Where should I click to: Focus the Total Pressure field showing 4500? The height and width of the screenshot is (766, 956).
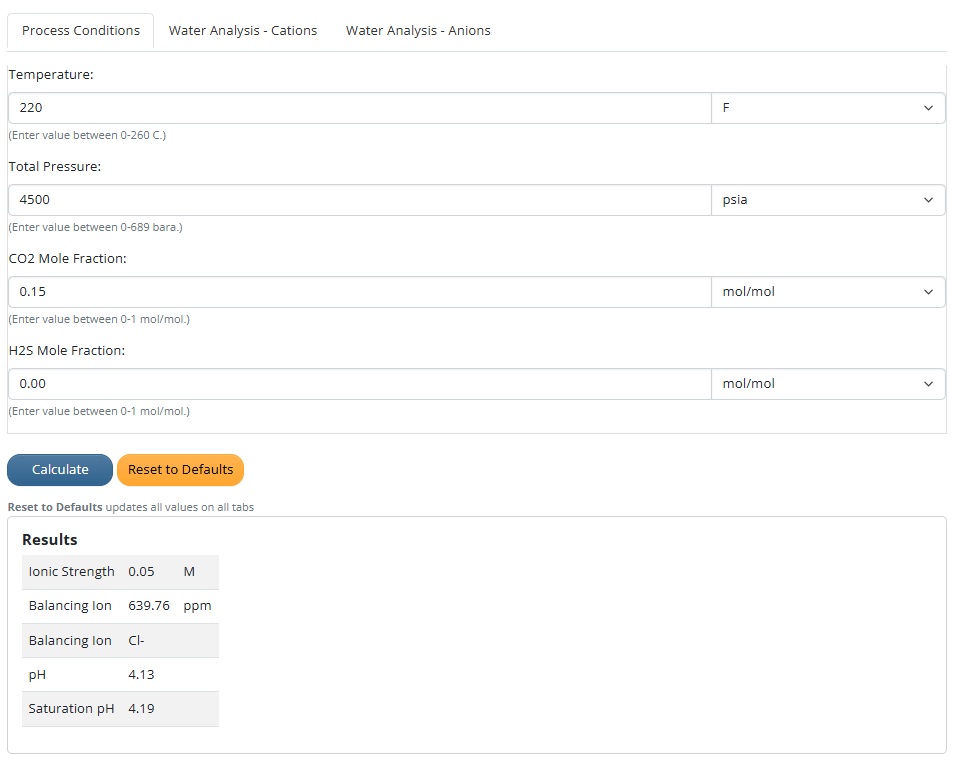[359, 200]
